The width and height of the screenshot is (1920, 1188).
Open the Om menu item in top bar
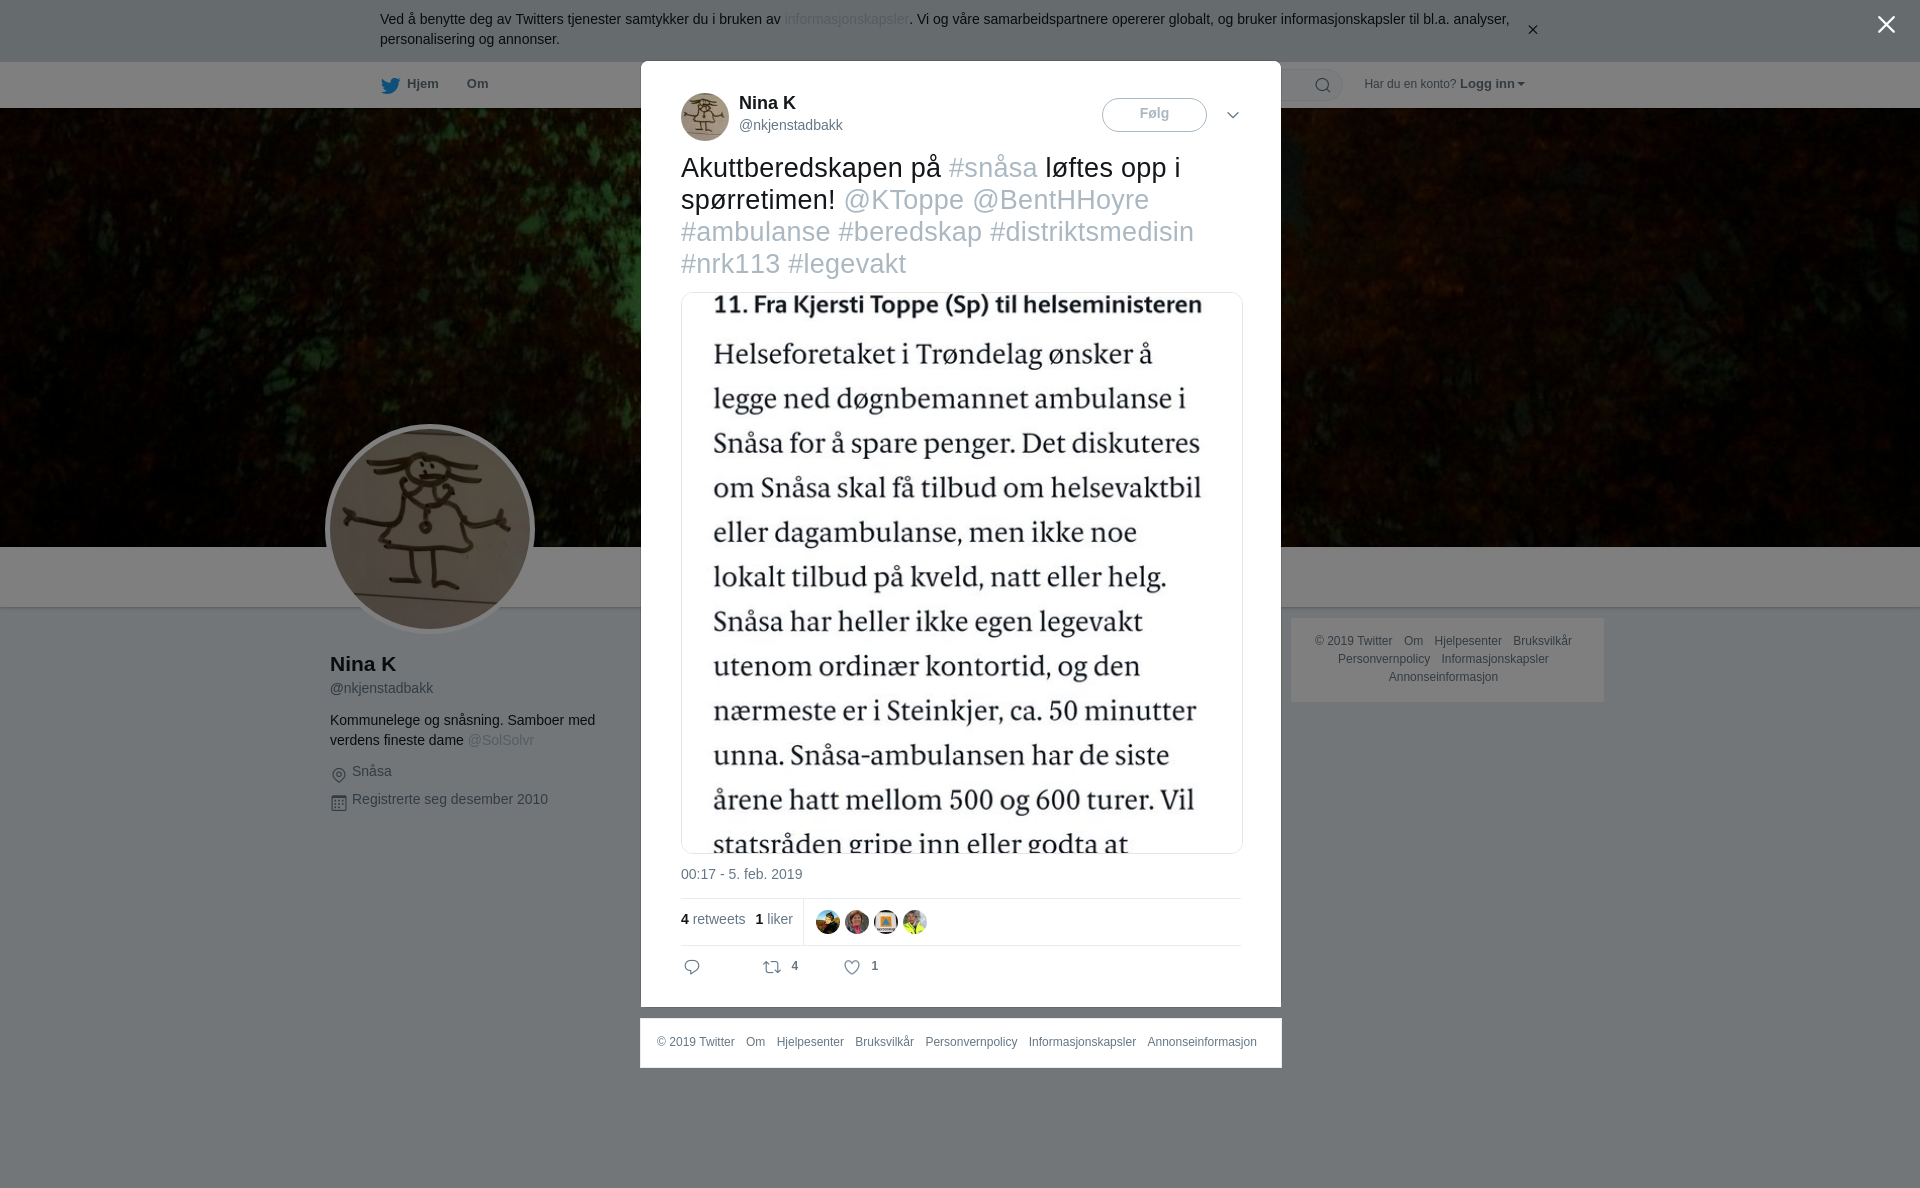tap(477, 84)
